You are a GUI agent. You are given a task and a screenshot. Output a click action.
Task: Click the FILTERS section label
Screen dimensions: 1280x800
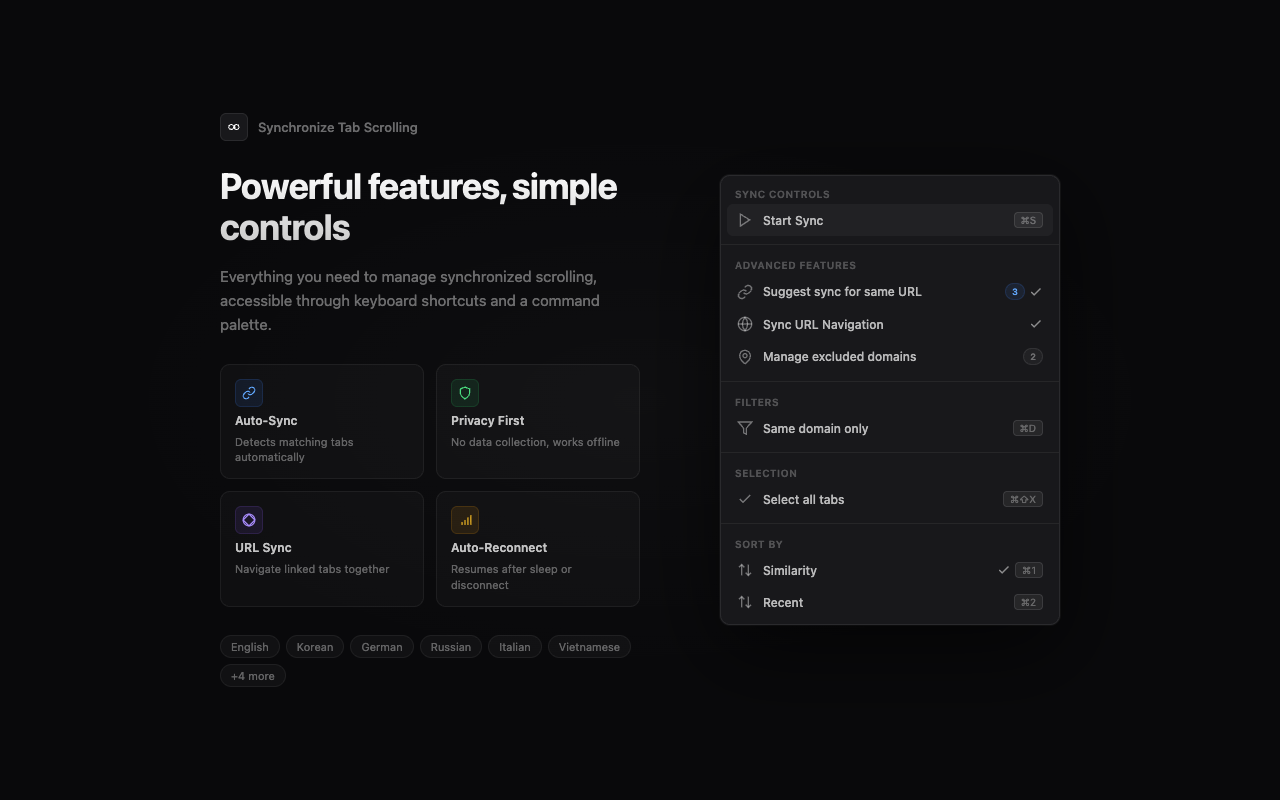point(757,402)
